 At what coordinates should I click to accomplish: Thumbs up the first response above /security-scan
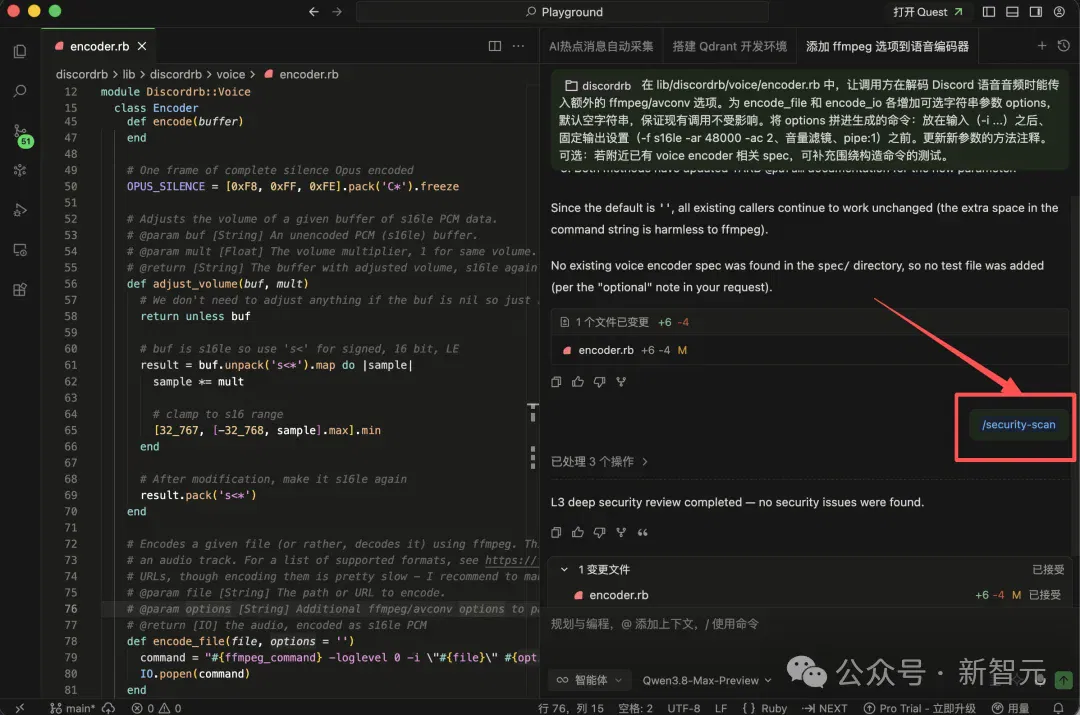tap(578, 382)
